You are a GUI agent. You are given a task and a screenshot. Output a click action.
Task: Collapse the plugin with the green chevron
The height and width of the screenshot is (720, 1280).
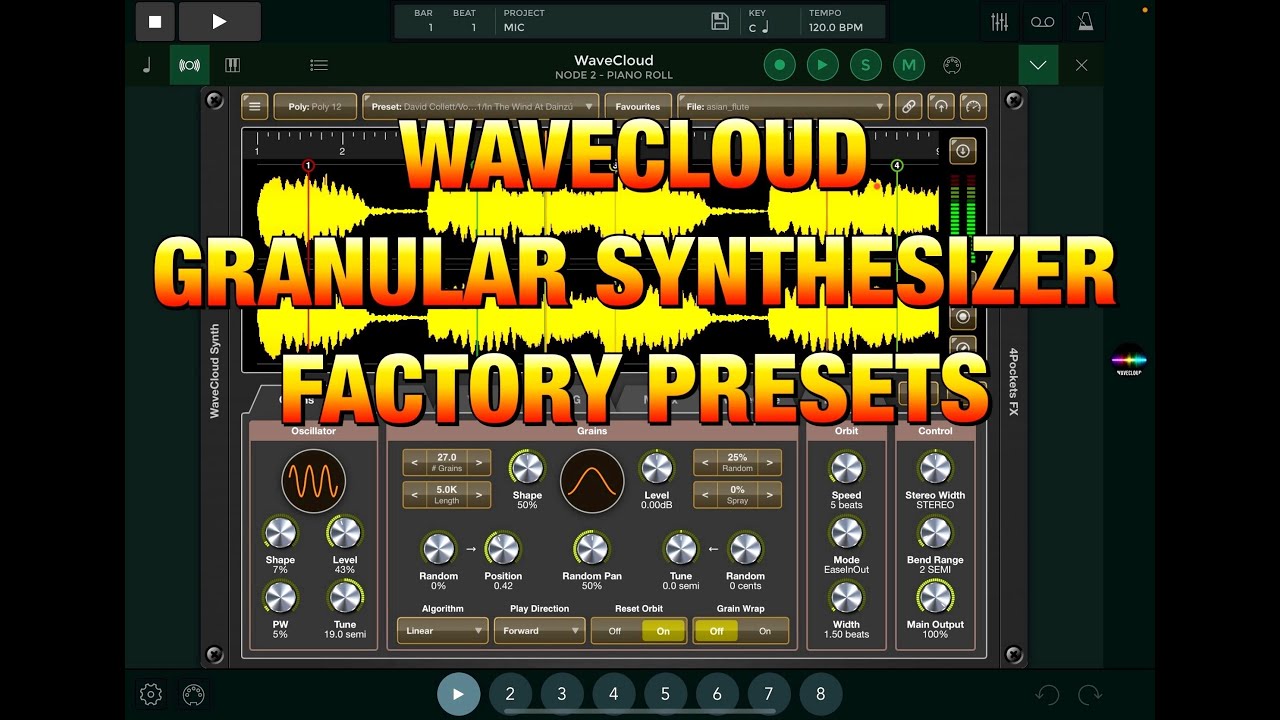(x=1038, y=65)
